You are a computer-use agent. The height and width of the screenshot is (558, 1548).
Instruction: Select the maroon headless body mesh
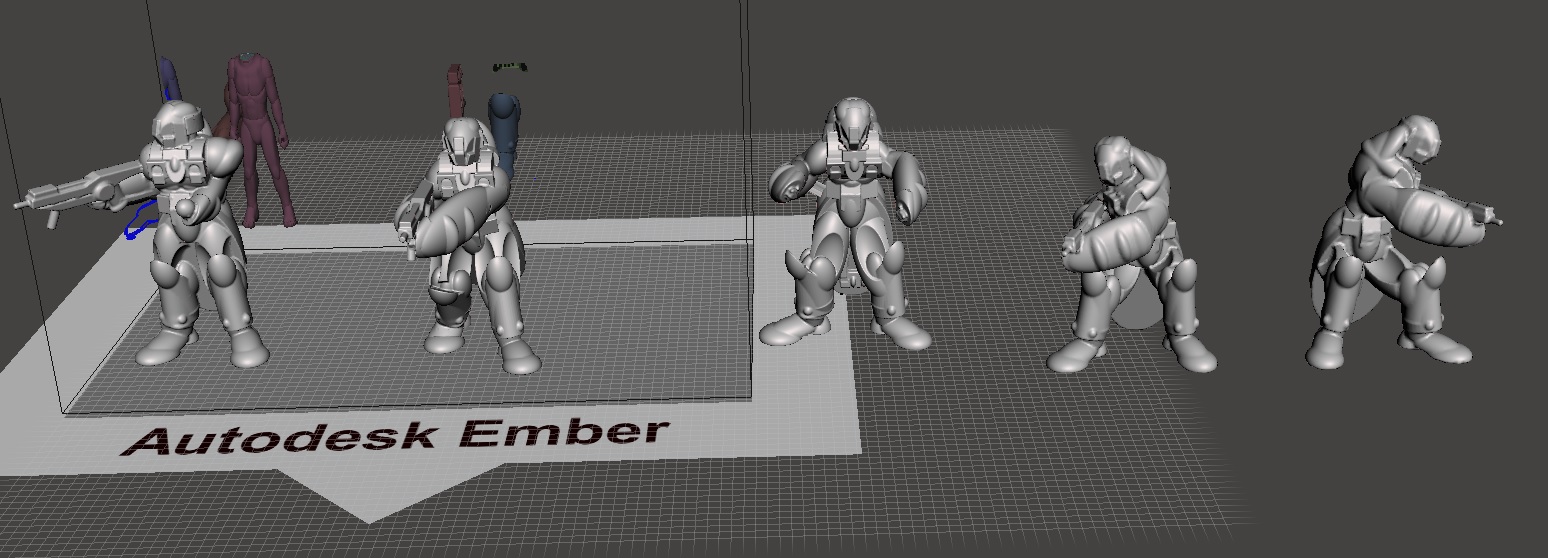(258, 140)
